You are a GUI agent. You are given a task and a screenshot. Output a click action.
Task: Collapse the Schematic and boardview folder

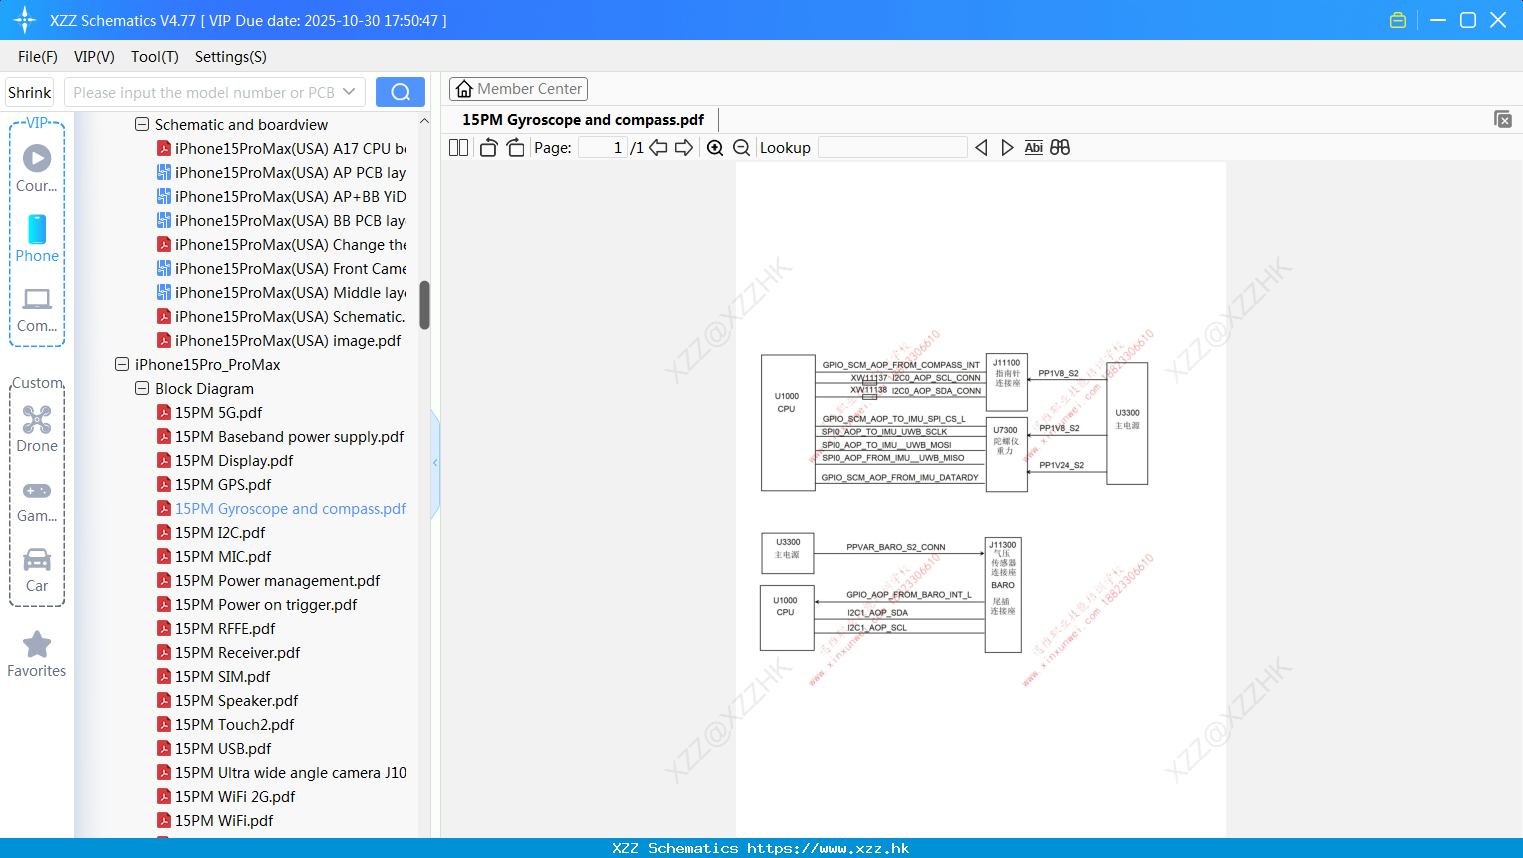pyautogui.click(x=142, y=125)
